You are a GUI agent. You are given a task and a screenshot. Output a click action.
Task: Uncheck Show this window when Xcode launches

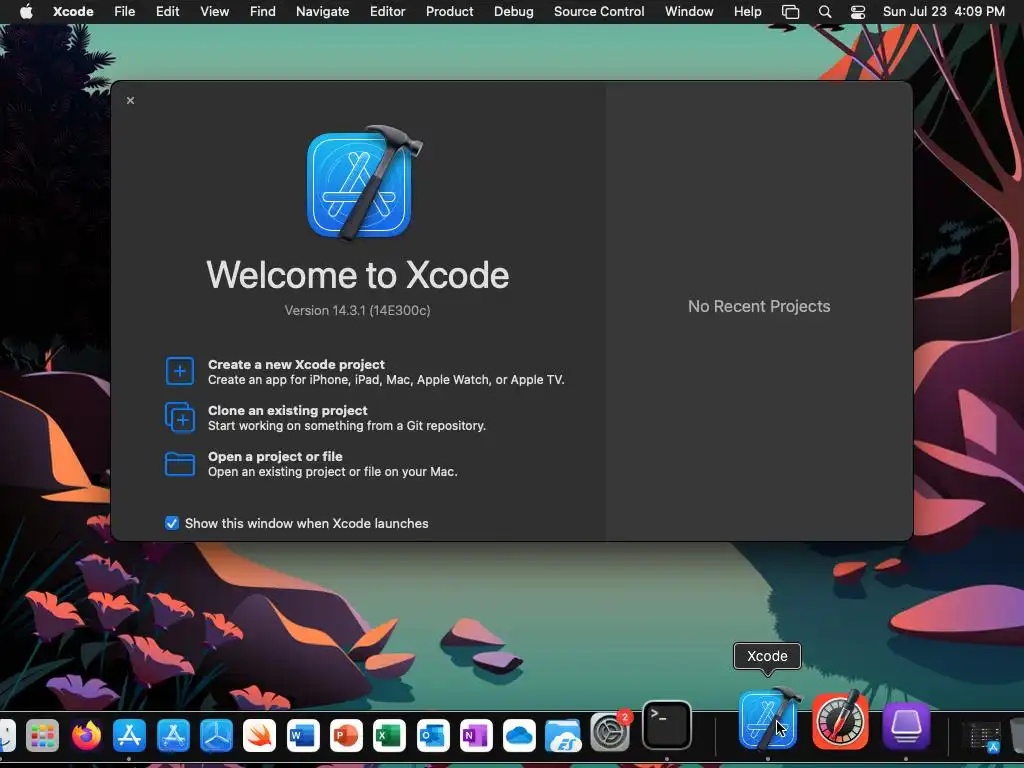click(x=172, y=523)
